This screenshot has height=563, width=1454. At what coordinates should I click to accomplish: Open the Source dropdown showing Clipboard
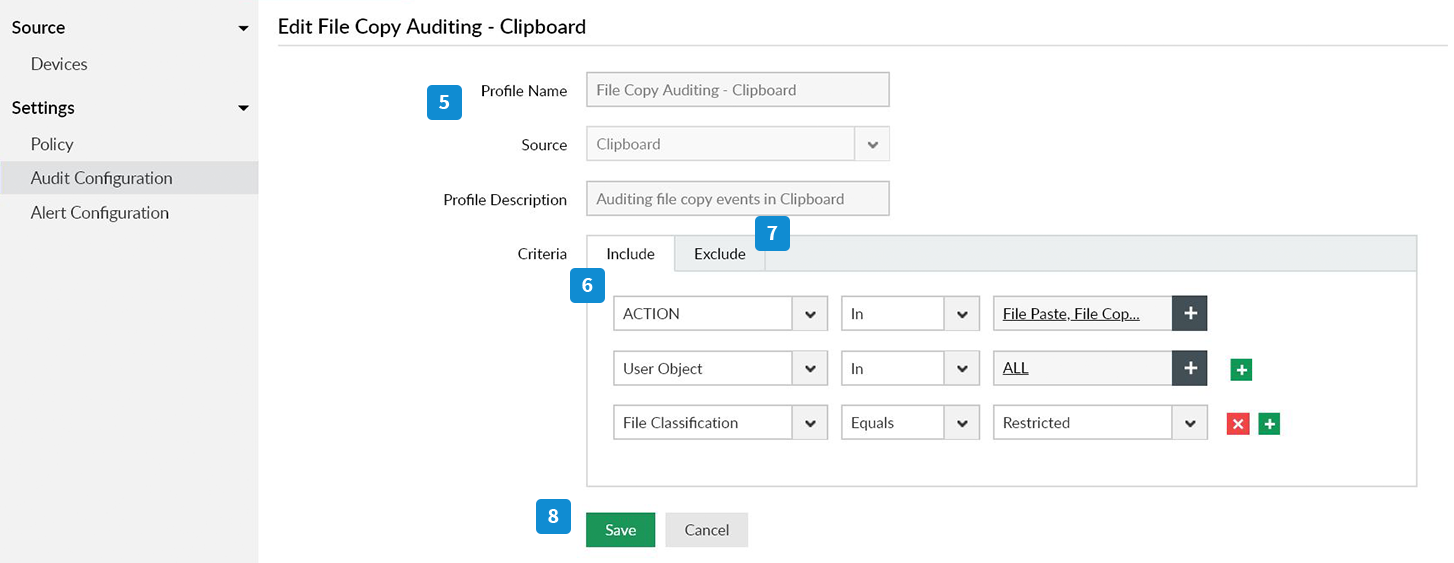click(x=872, y=144)
